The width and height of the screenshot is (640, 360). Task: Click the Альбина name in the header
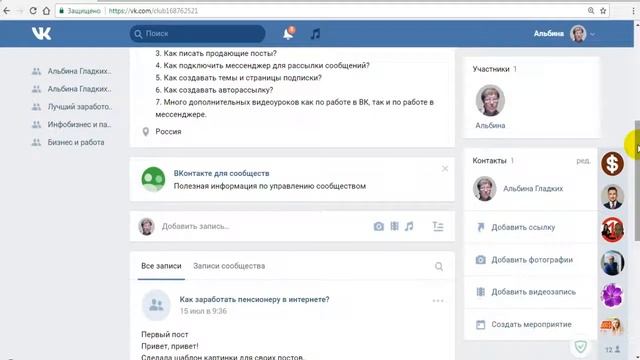click(549, 33)
